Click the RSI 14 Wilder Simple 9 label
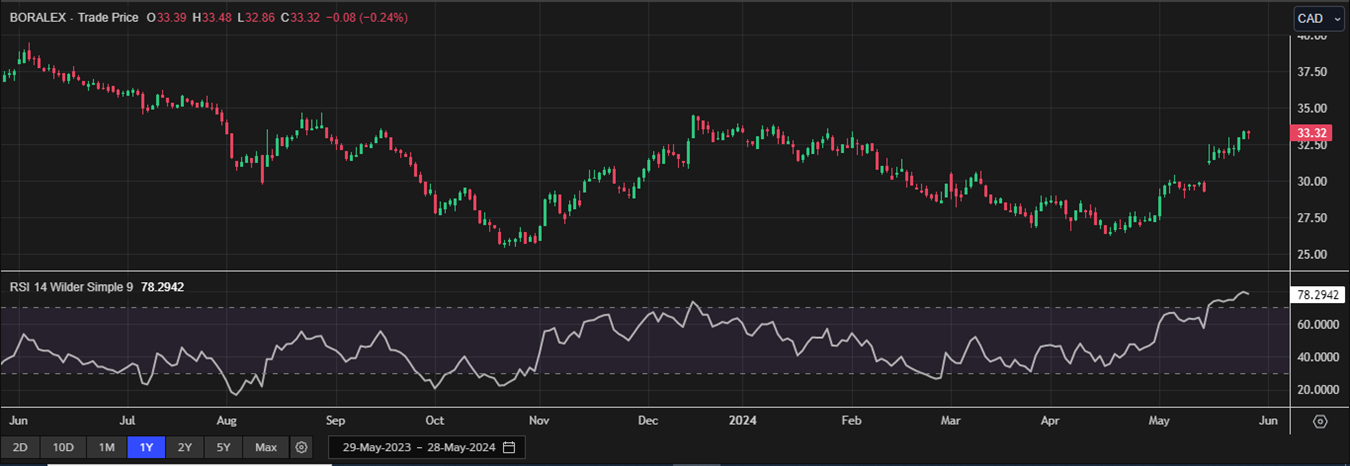Image resolution: width=1350 pixels, height=466 pixels. pyautogui.click(x=71, y=286)
